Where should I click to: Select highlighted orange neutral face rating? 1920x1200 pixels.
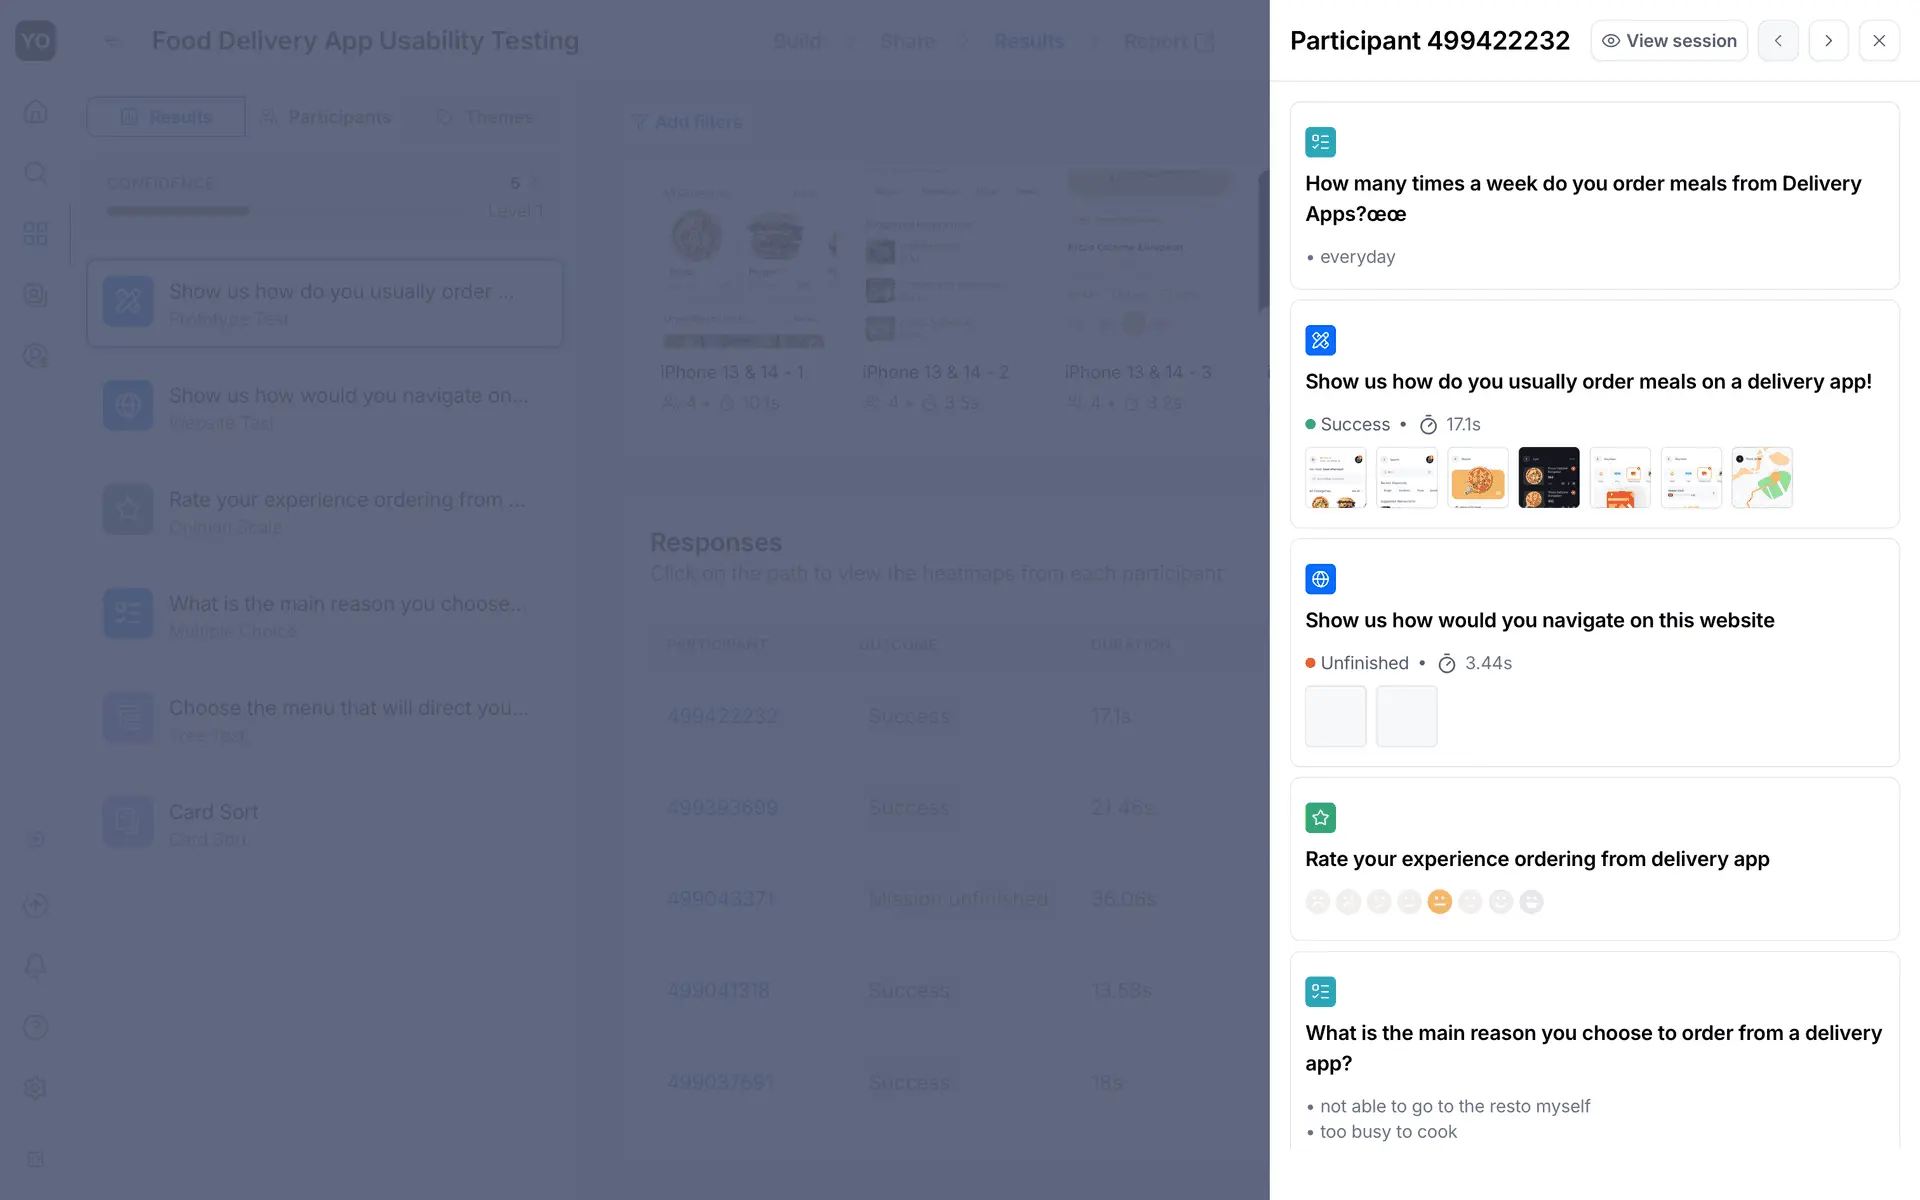pos(1439,902)
